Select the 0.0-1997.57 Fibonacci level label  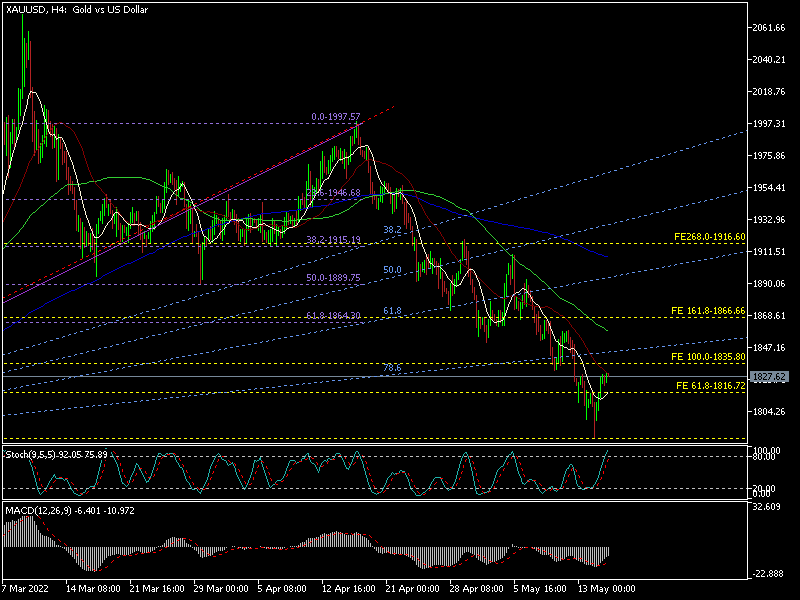coord(335,117)
